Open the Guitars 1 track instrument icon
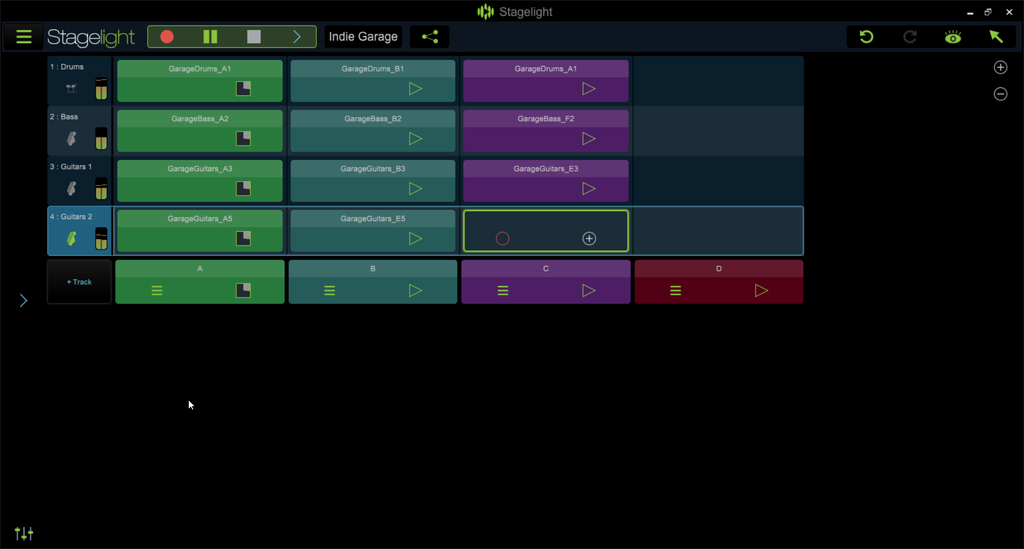 click(71, 189)
